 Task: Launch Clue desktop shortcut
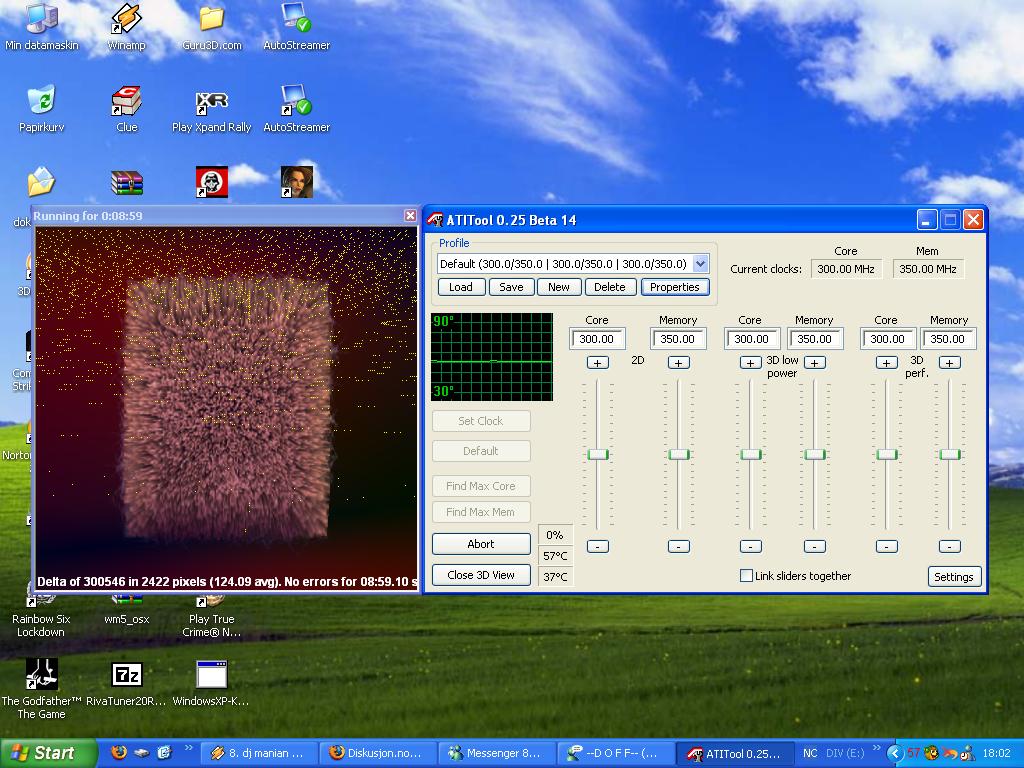[x=127, y=108]
